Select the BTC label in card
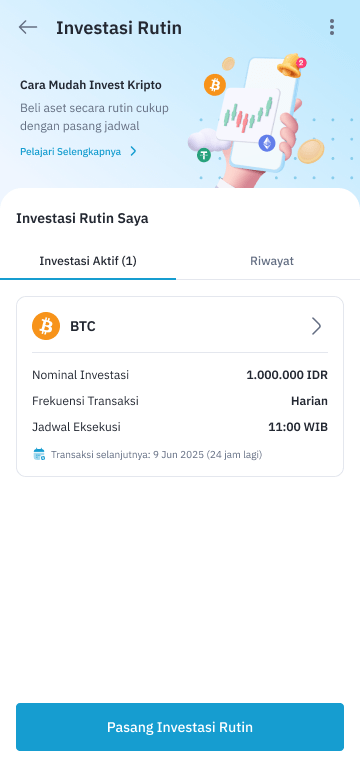This screenshot has height=775, width=360. point(83,327)
